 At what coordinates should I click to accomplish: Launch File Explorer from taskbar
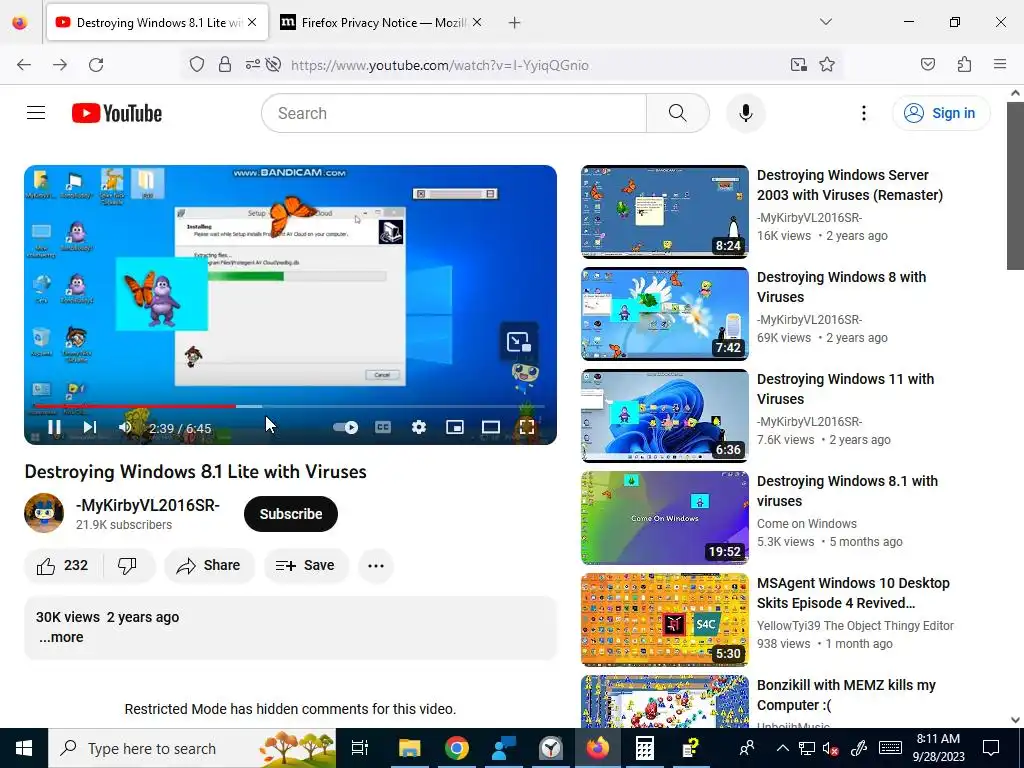409,748
